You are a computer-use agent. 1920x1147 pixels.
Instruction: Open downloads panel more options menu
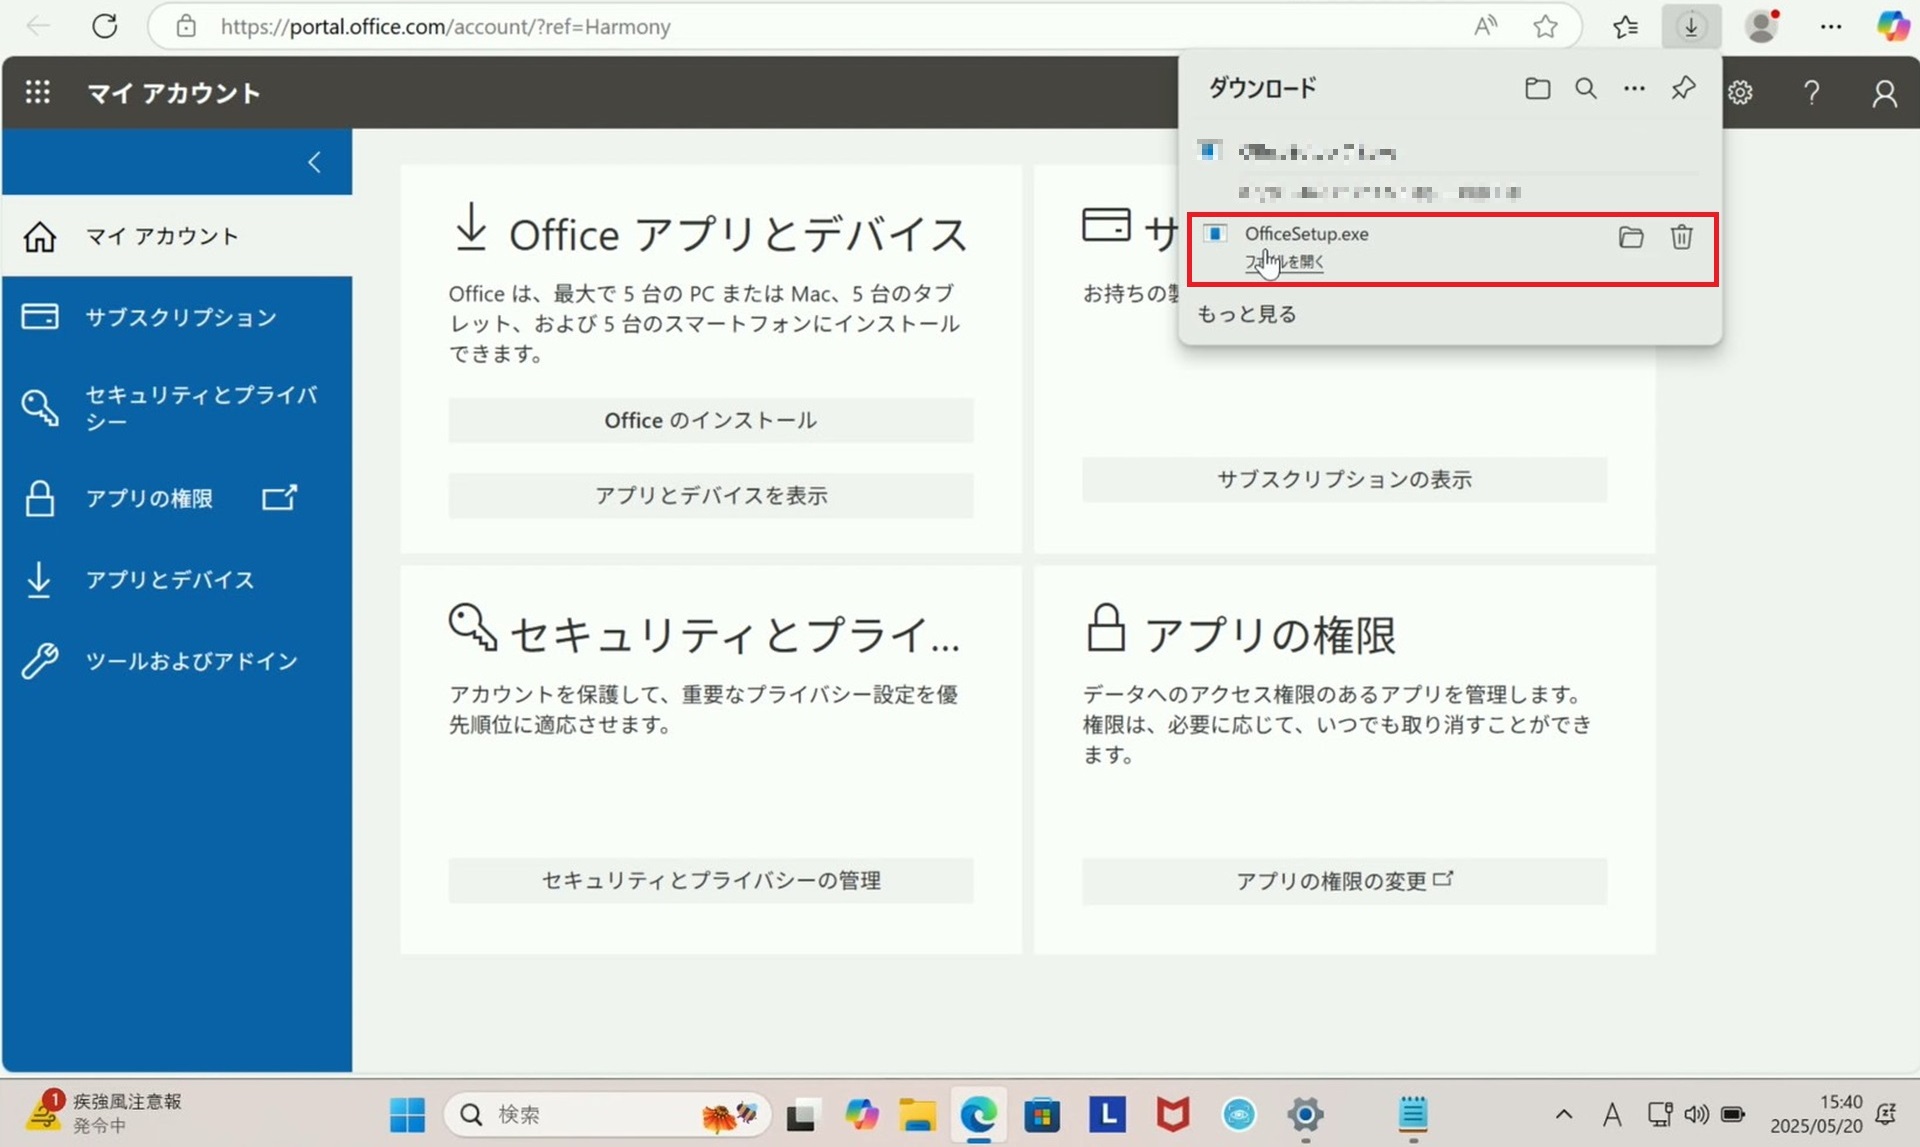(1634, 88)
